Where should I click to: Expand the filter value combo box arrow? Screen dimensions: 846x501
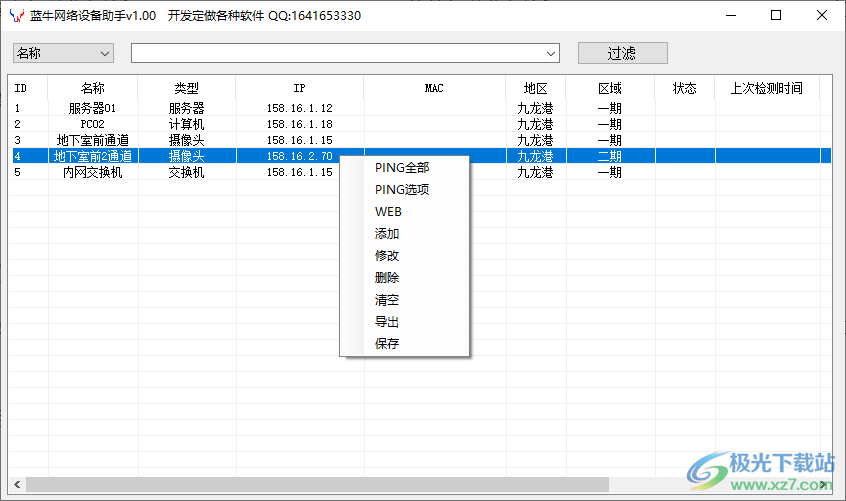pos(550,53)
